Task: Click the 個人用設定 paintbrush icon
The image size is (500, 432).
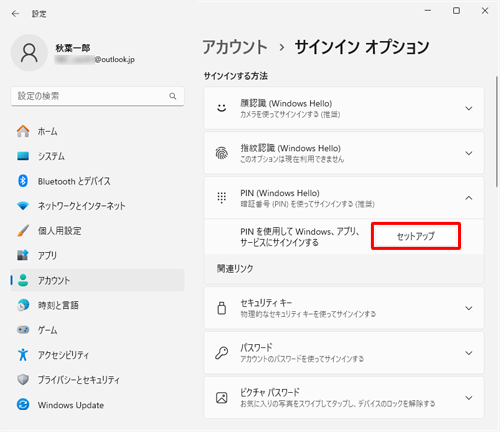Action: [x=23, y=230]
